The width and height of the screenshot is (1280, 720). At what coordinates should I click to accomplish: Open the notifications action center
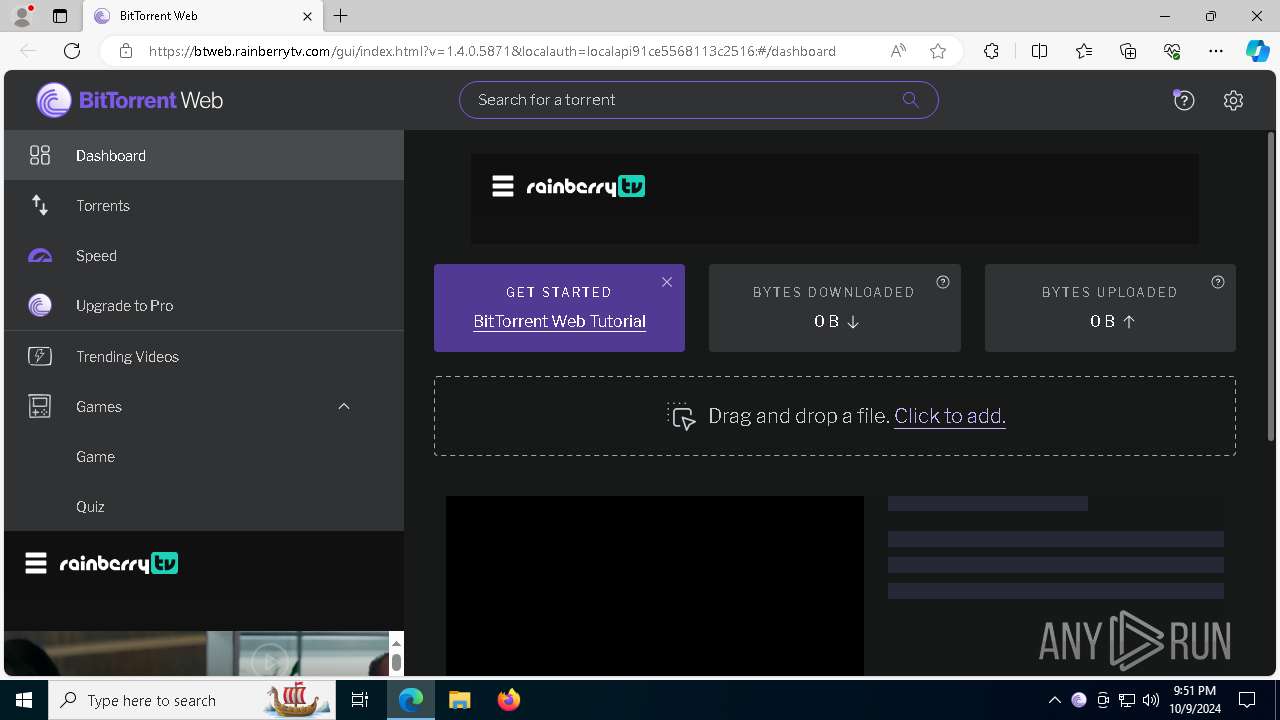[1247, 700]
